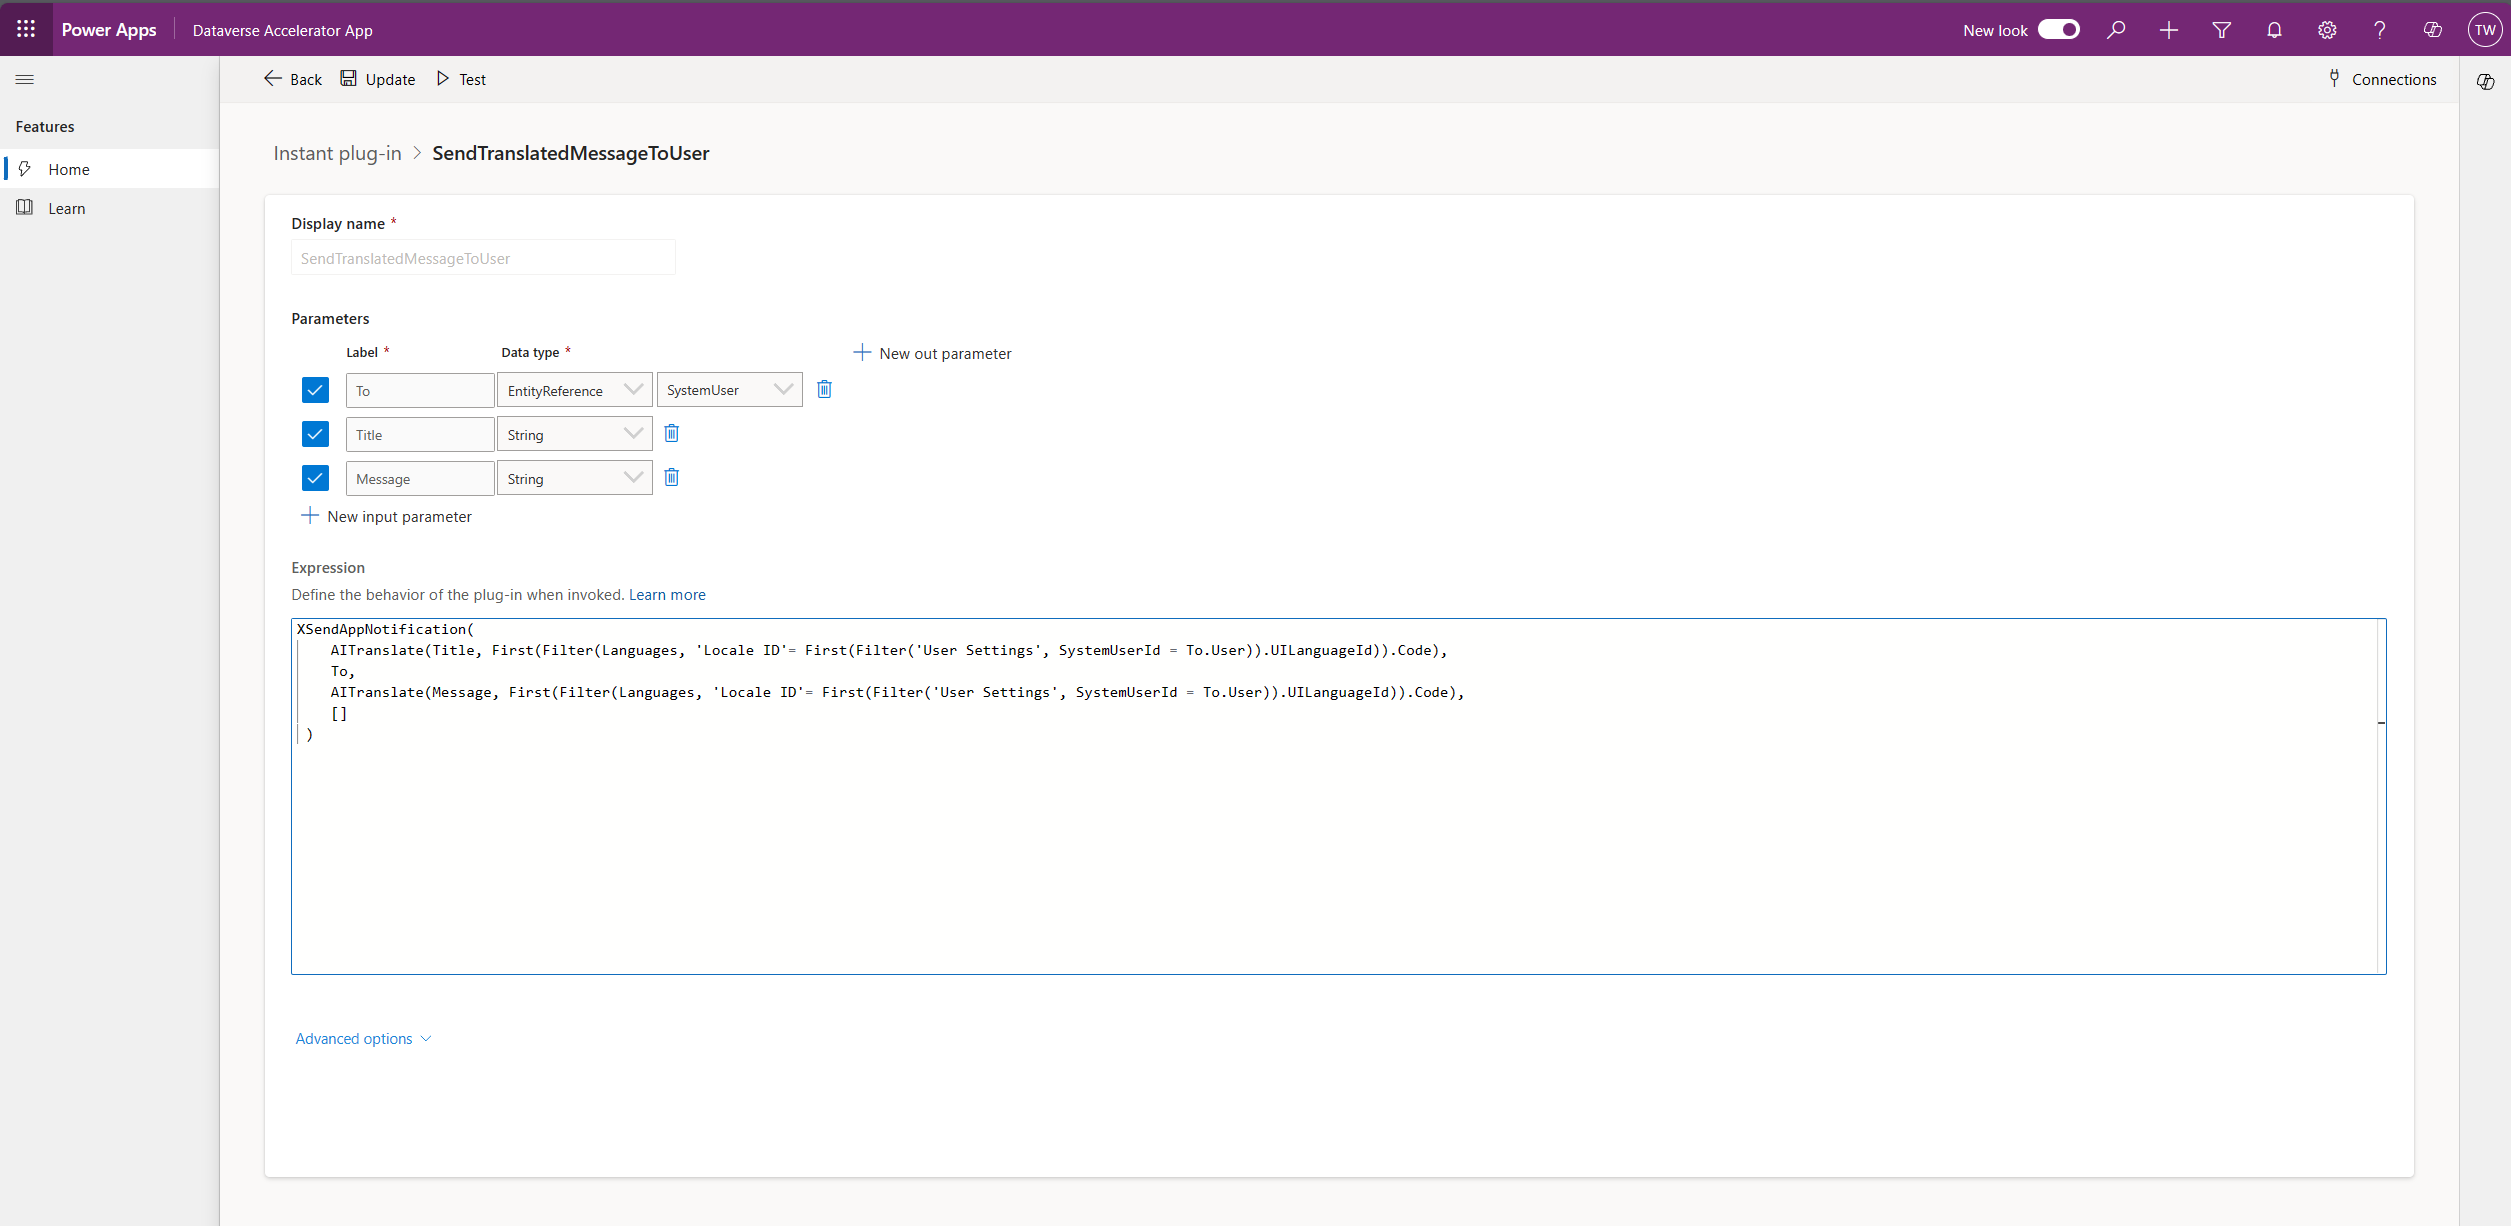Open the Learn more link
The width and height of the screenshot is (2511, 1226).
(667, 595)
